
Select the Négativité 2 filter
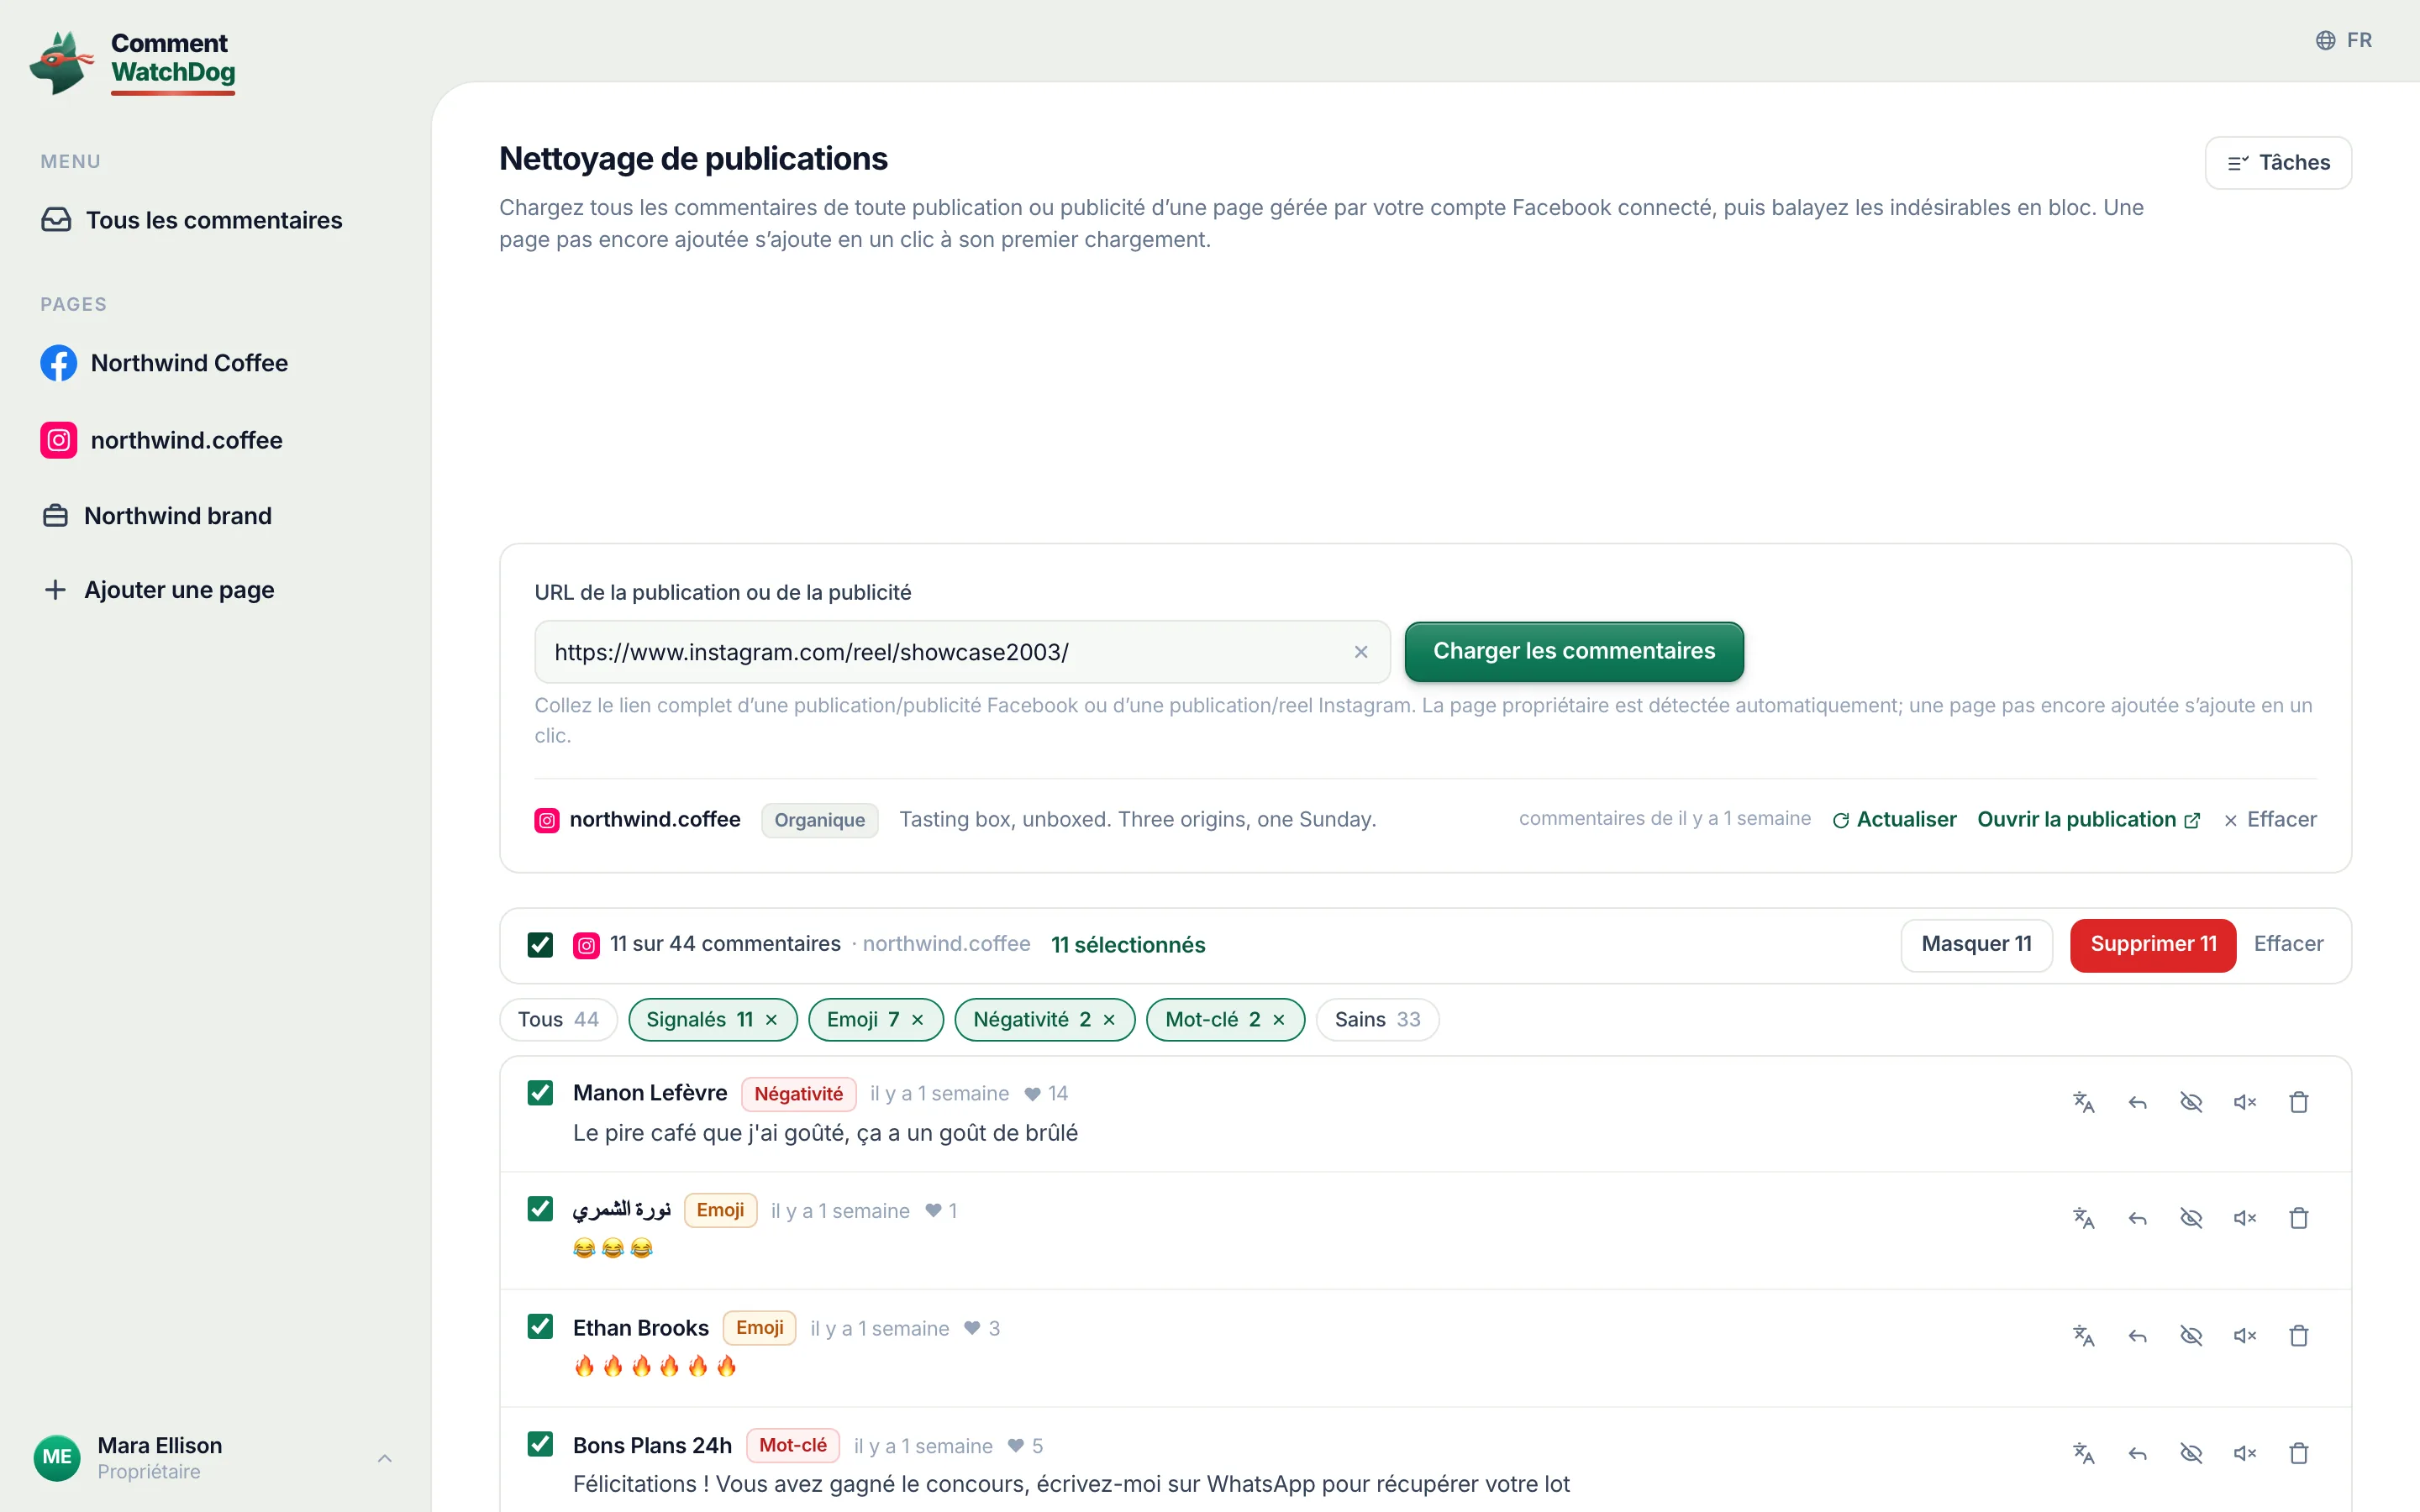[1031, 1020]
